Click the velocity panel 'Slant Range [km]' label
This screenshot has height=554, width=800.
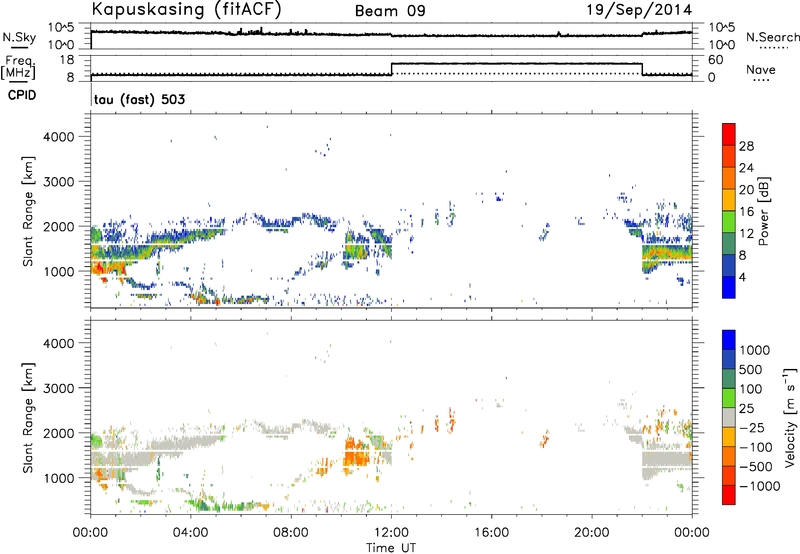28,417
